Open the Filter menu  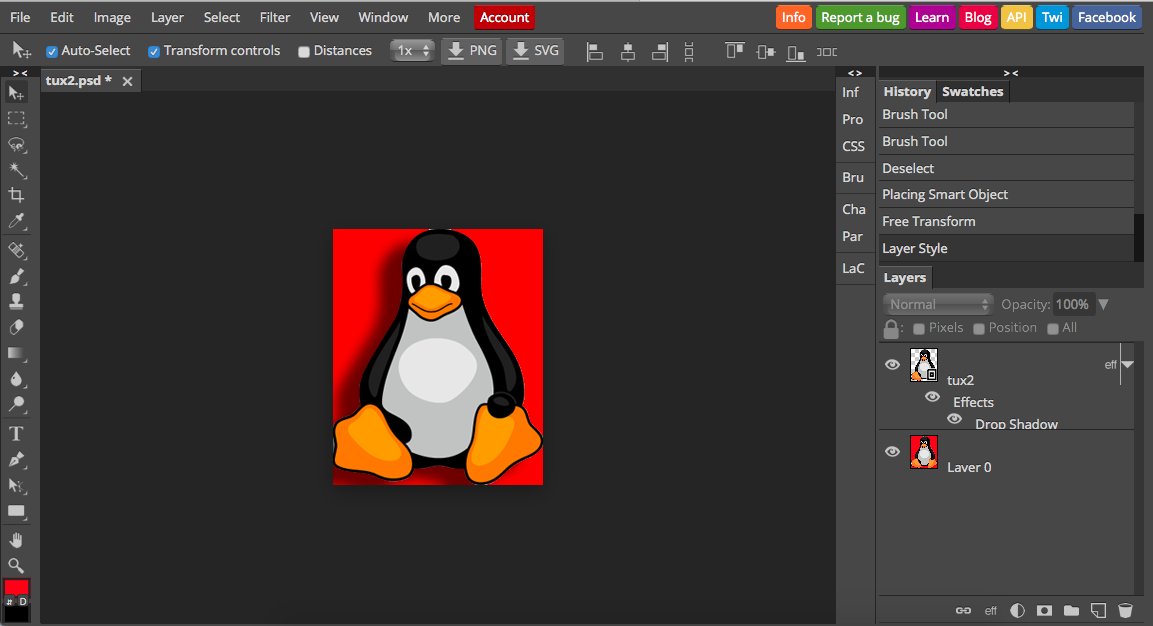pos(275,17)
